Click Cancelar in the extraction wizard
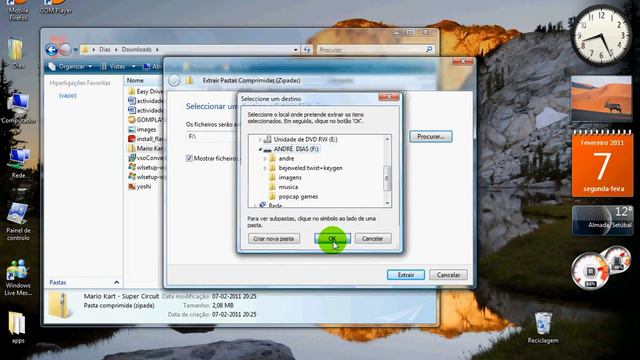640x360 pixels. [x=448, y=275]
